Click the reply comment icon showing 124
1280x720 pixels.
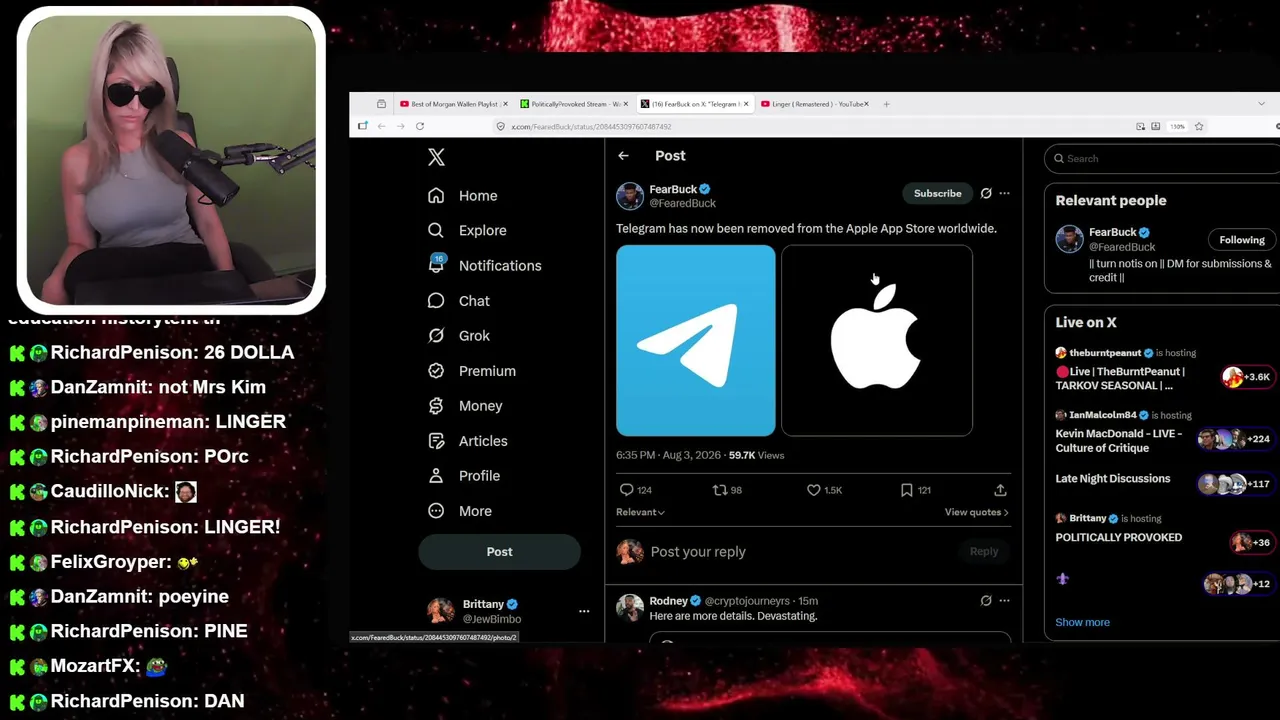click(627, 490)
